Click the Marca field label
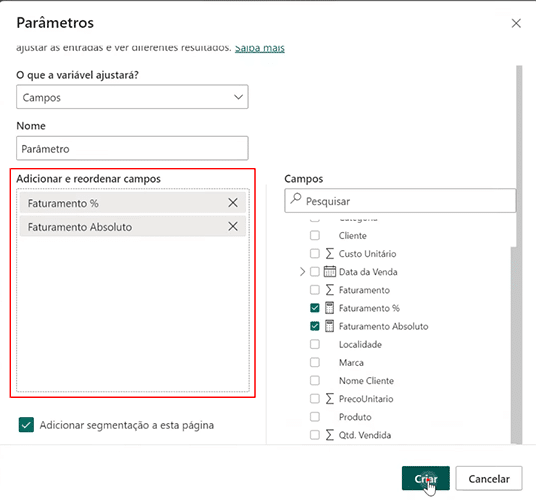 tap(351, 362)
